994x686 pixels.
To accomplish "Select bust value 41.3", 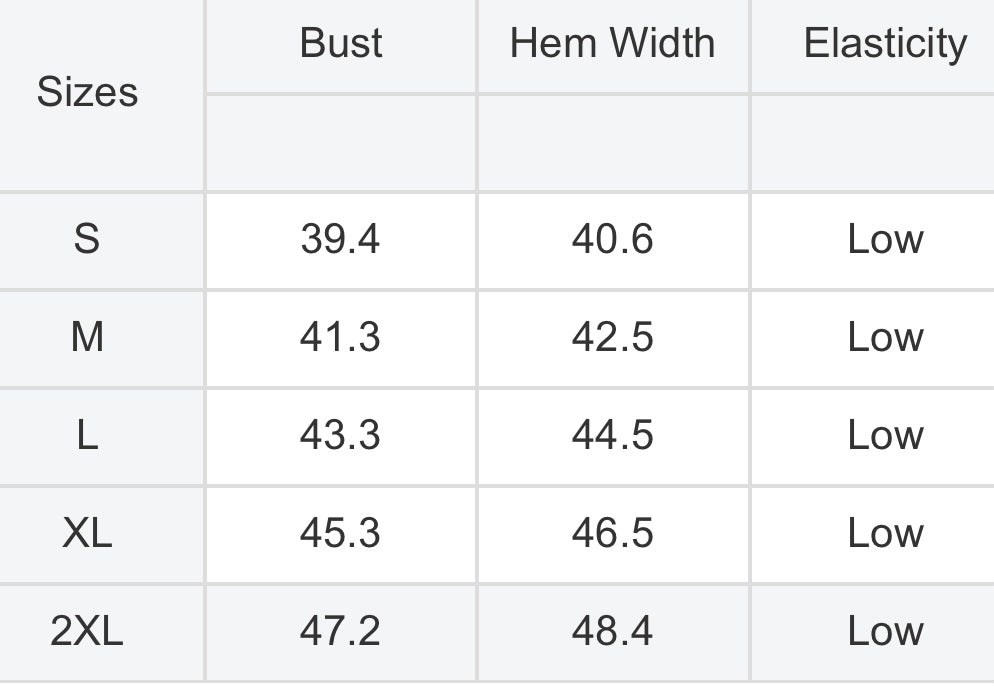I will [340, 337].
